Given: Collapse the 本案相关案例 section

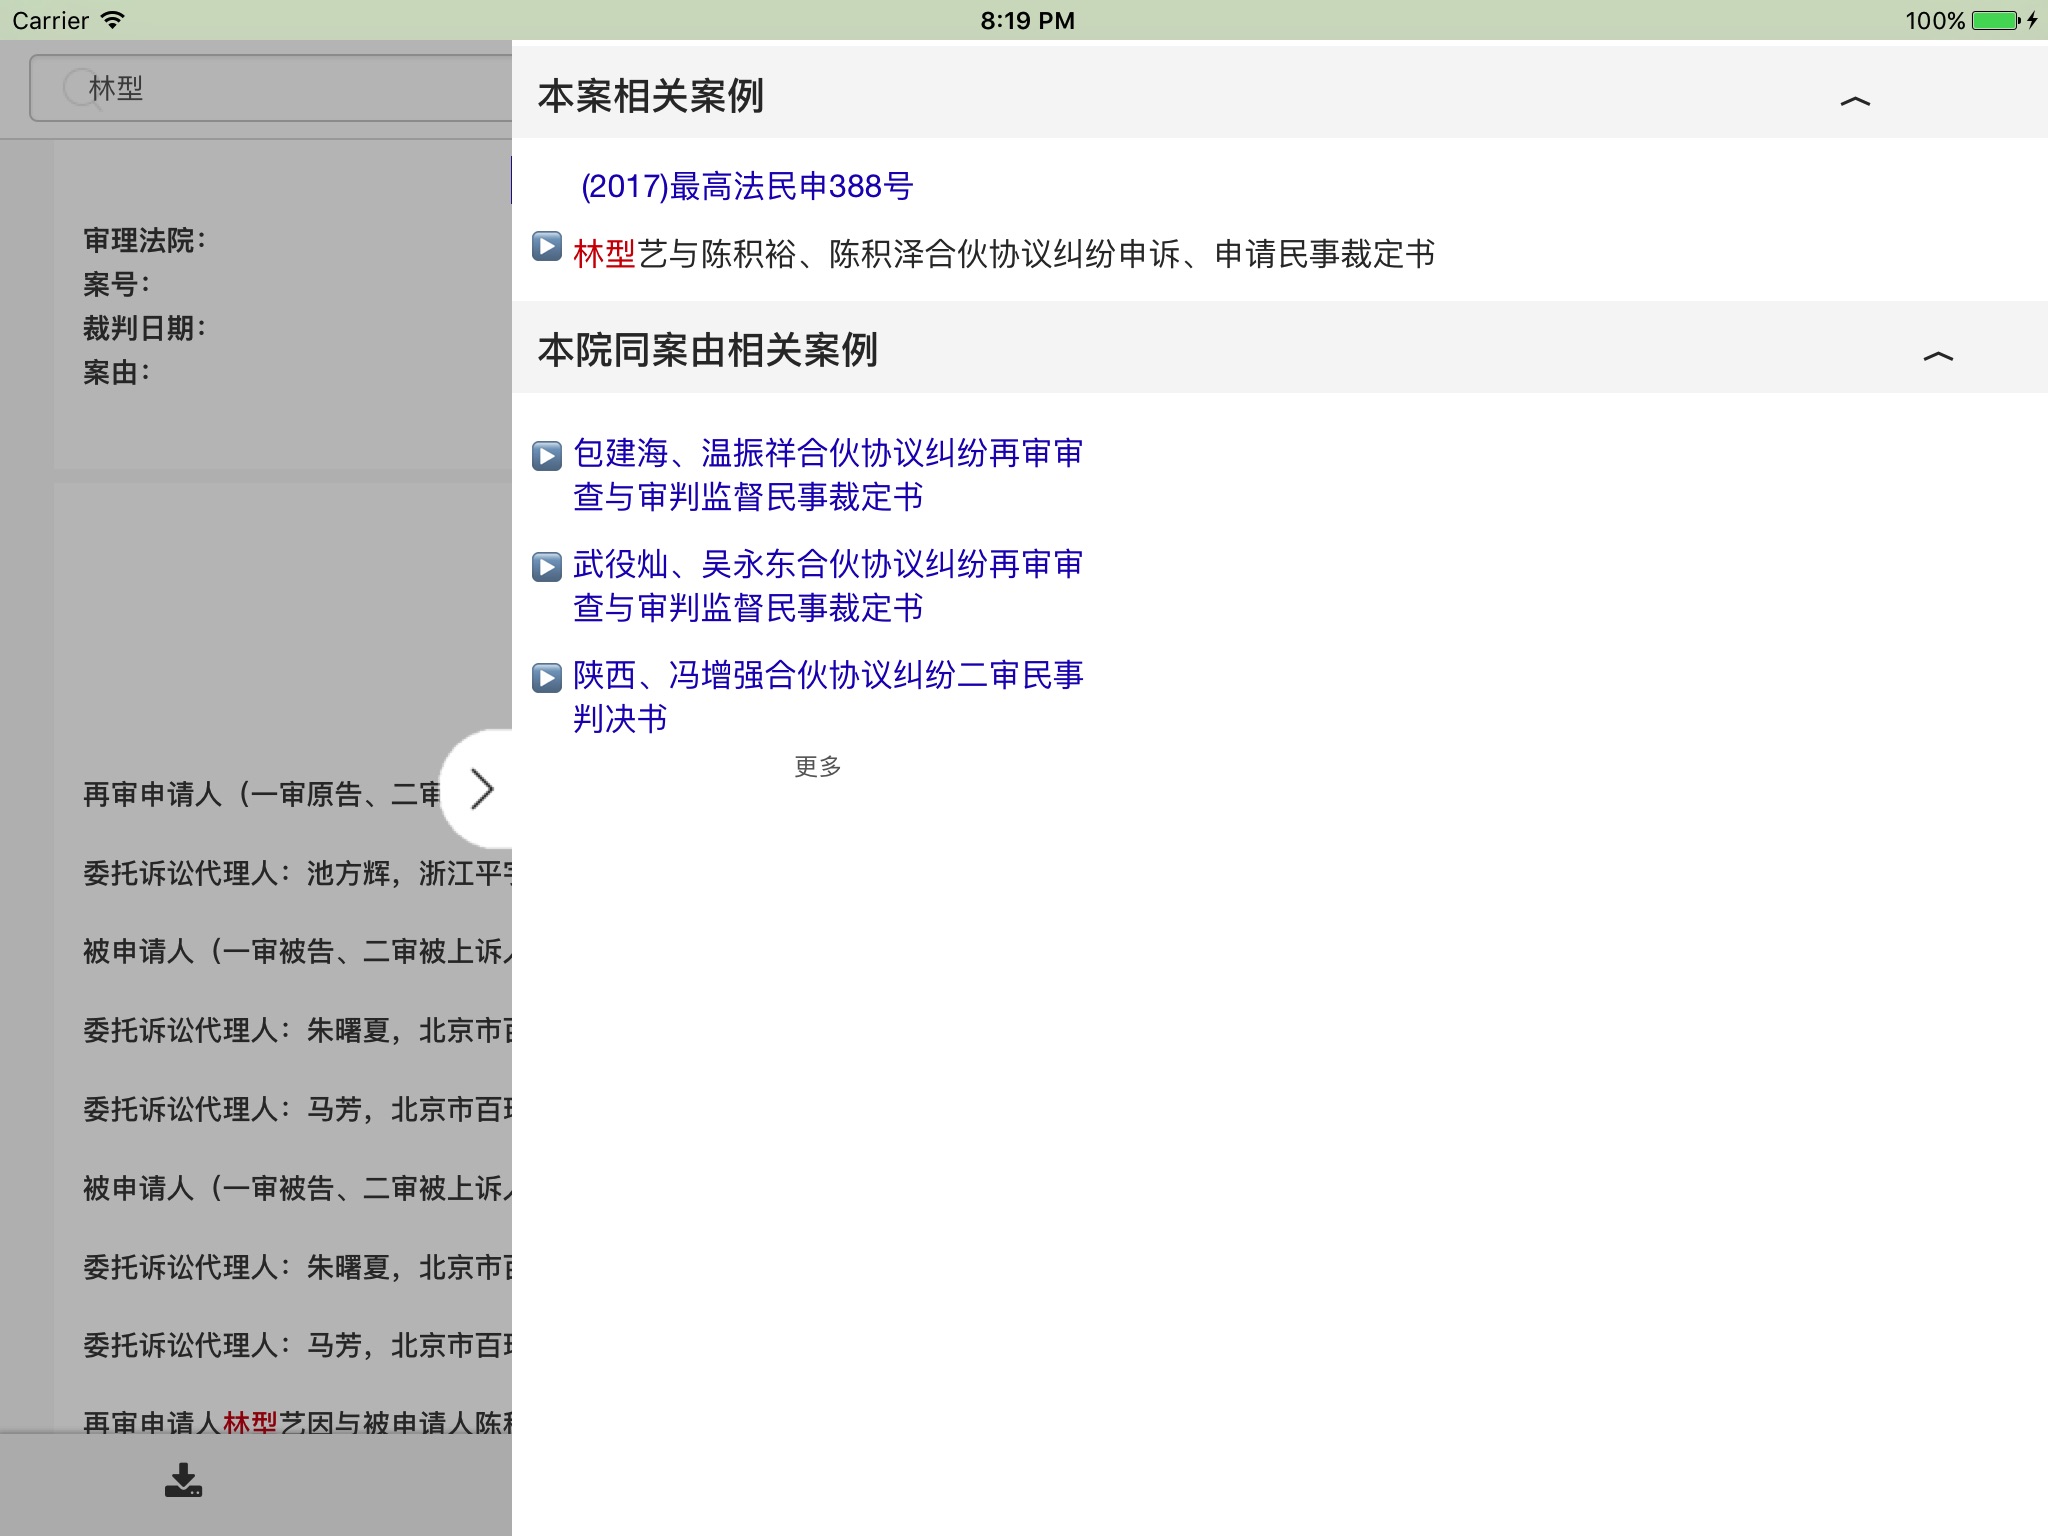Looking at the screenshot, I should click(x=1855, y=101).
